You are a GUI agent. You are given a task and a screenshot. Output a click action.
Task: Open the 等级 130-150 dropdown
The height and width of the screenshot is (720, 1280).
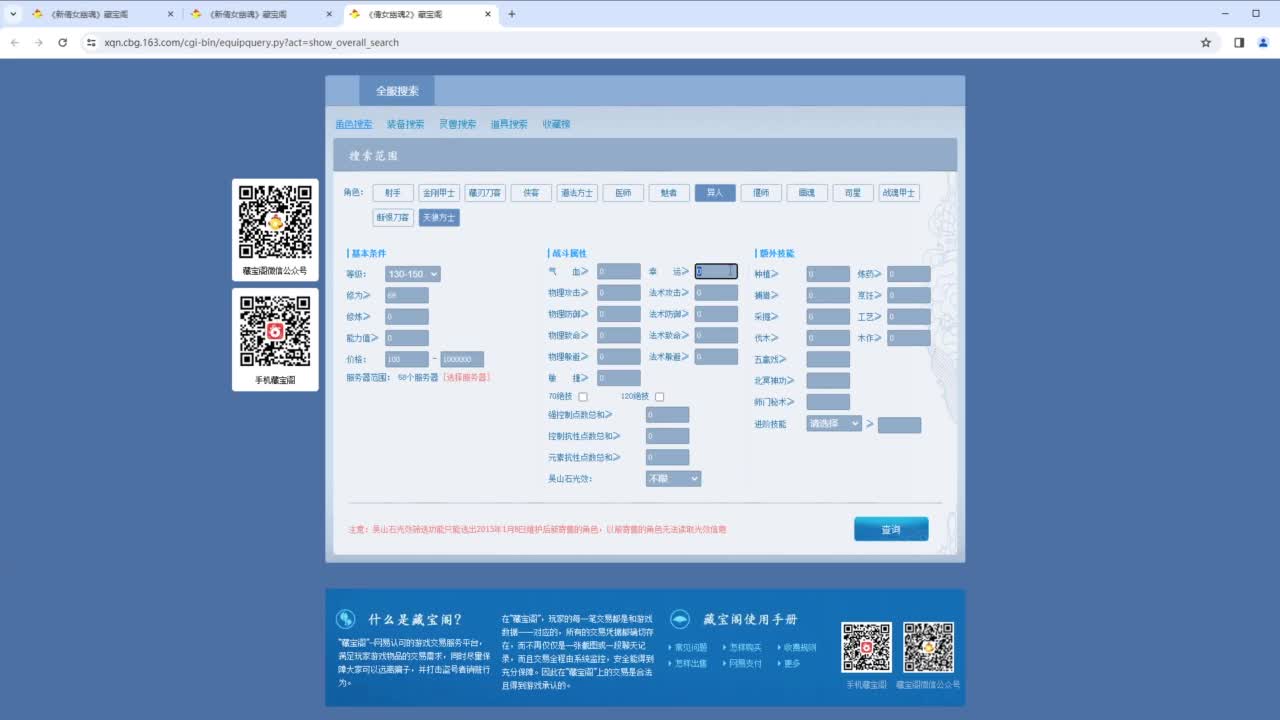tap(412, 274)
